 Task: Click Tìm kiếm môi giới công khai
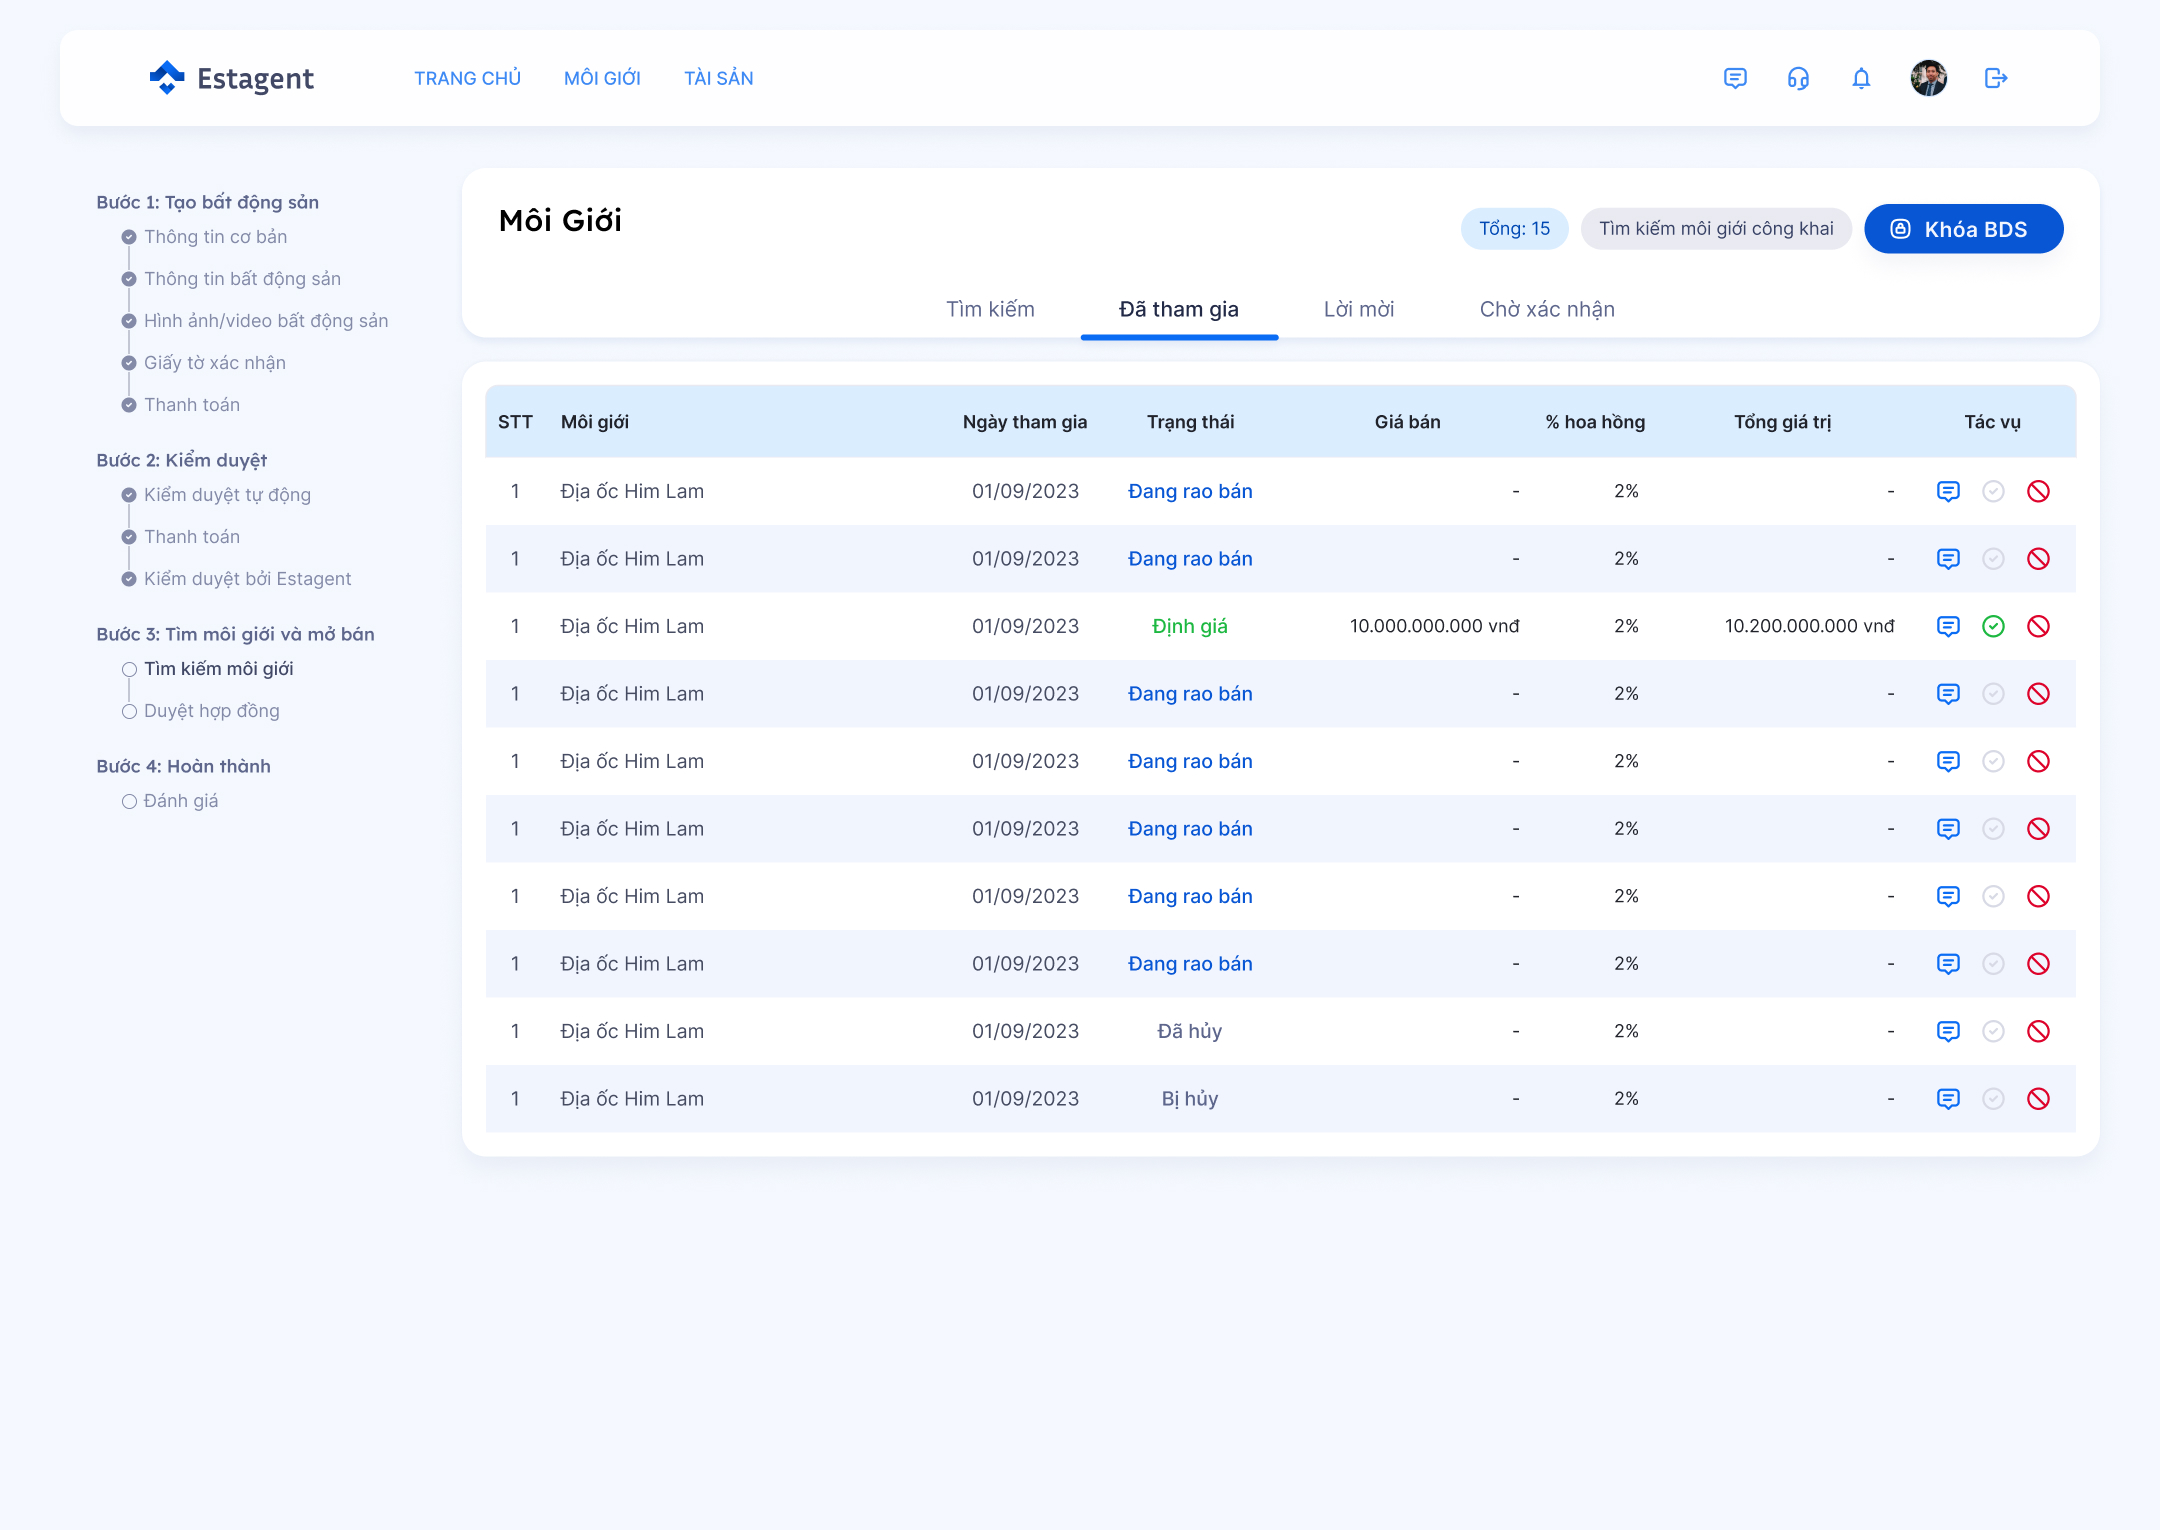tap(1716, 229)
